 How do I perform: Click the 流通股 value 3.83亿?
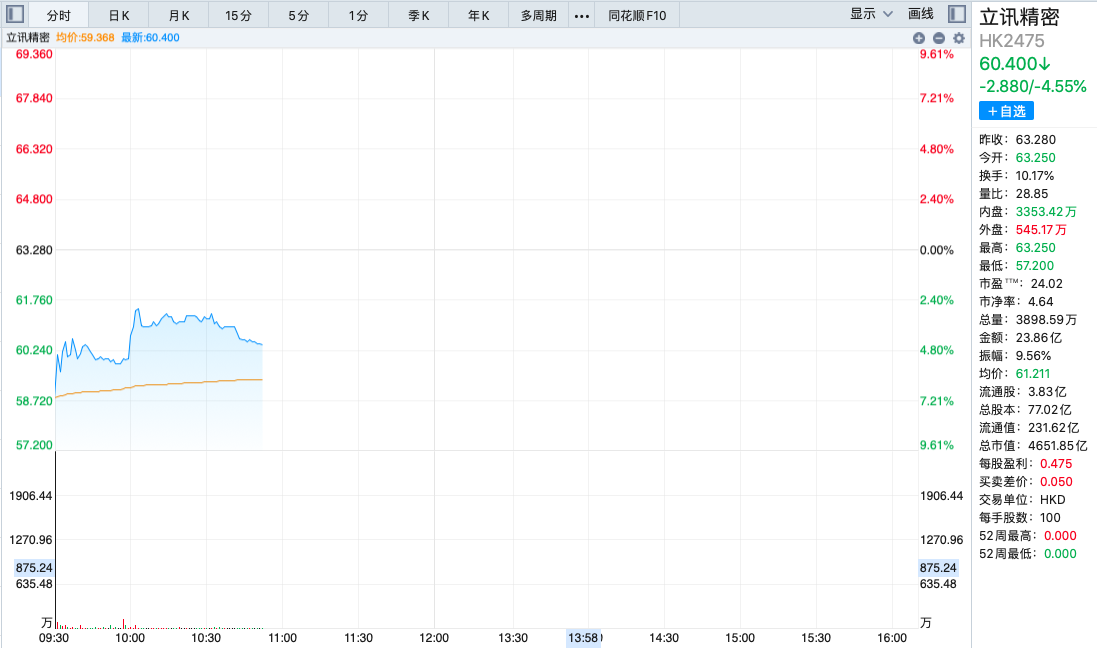coord(1047,392)
